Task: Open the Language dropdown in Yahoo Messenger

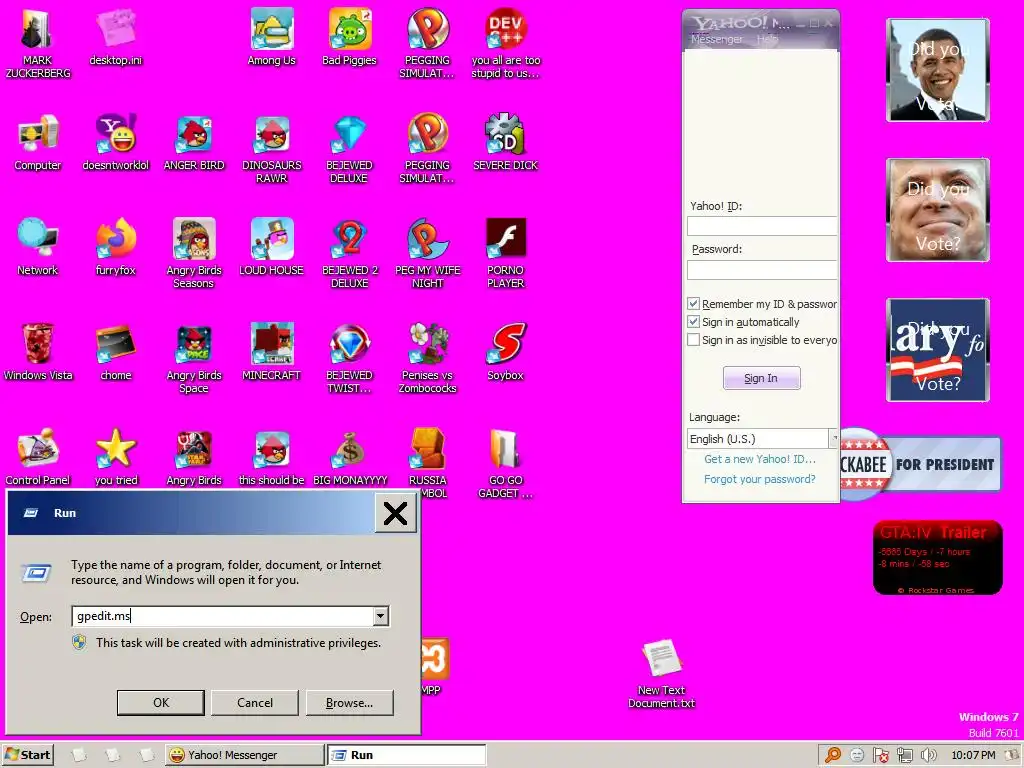Action: (x=833, y=439)
